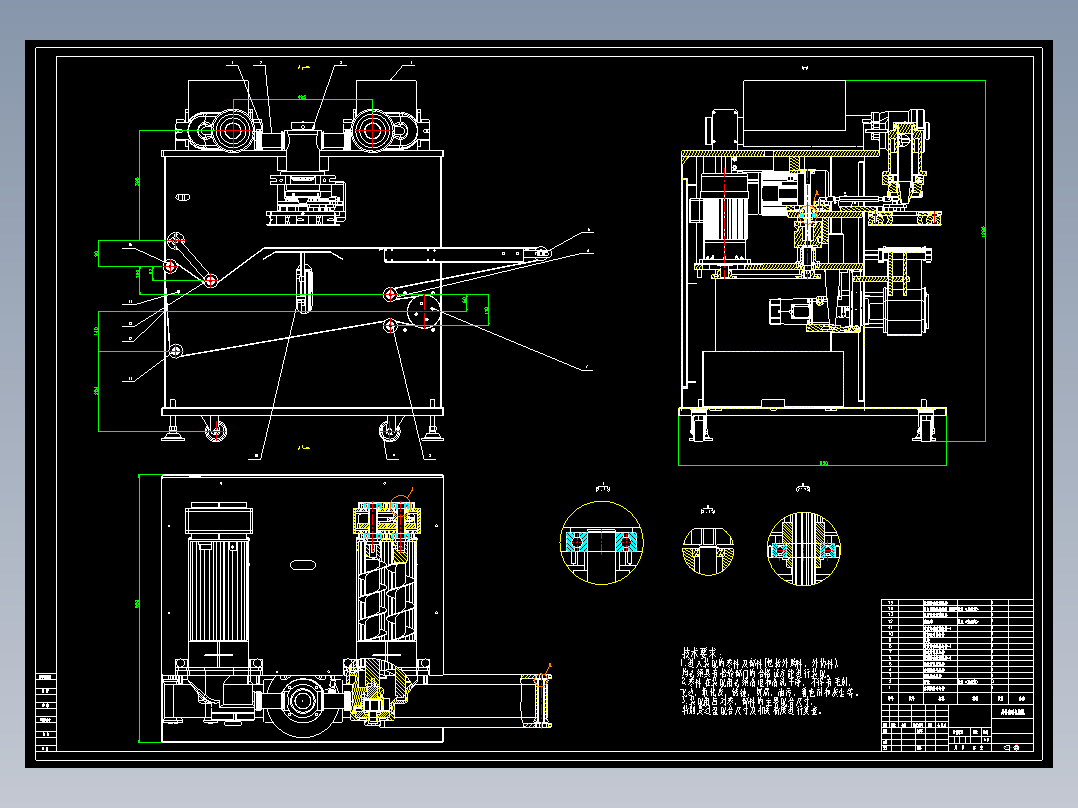The height and width of the screenshot is (808, 1078).
Task: Select the large red-crossed roller right of the cabinet
Action: [x=424, y=311]
